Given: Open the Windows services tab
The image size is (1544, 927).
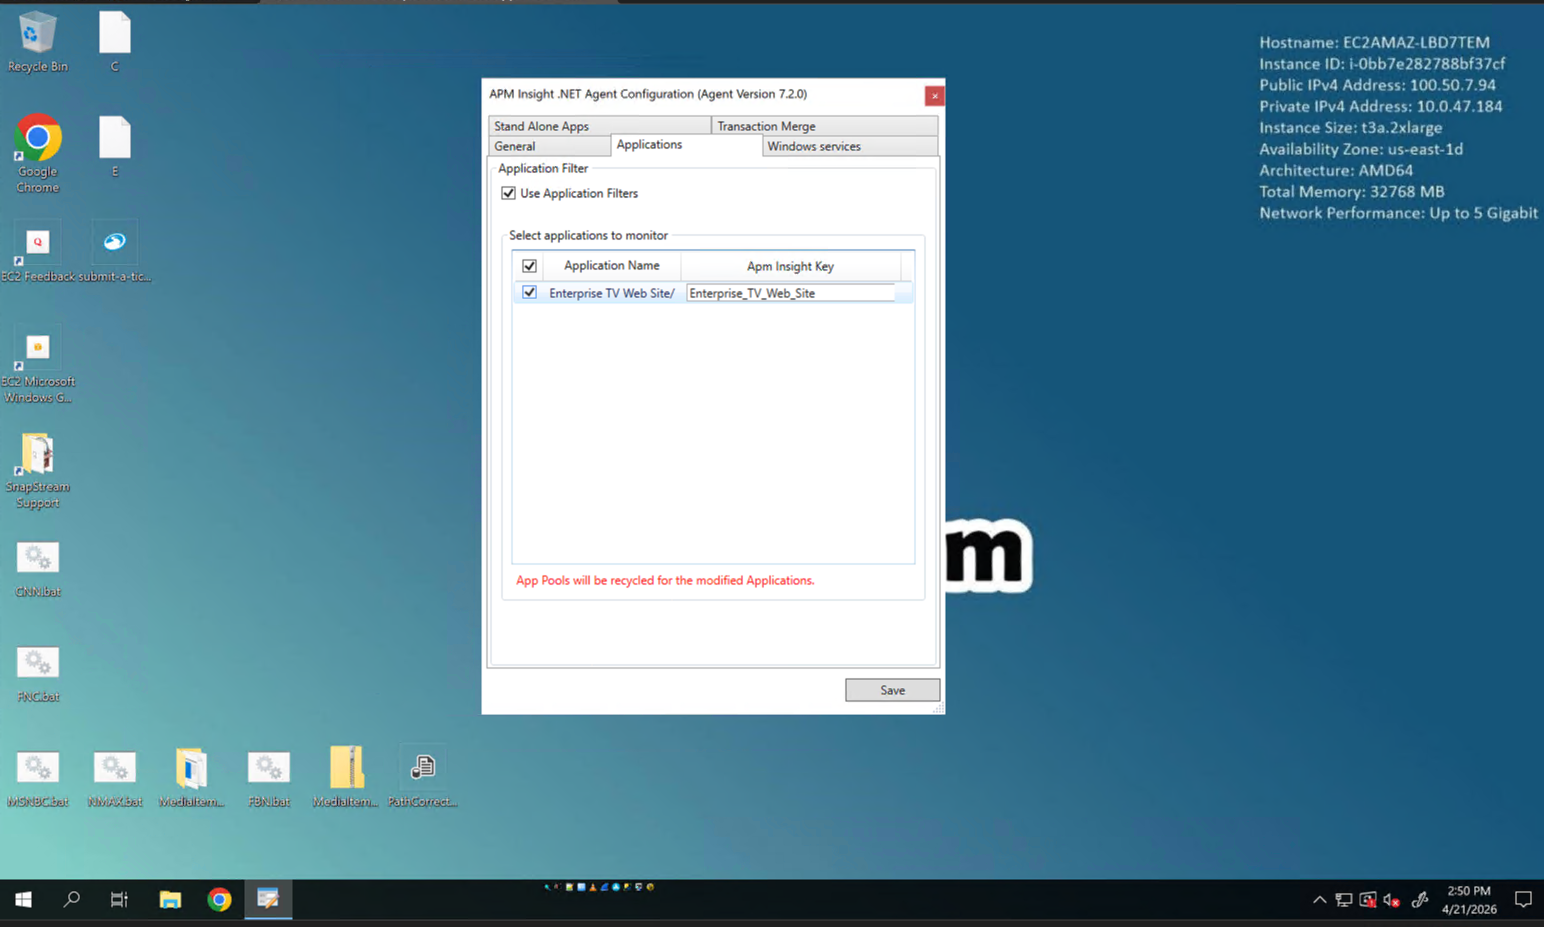Looking at the screenshot, I should click(x=849, y=146).
